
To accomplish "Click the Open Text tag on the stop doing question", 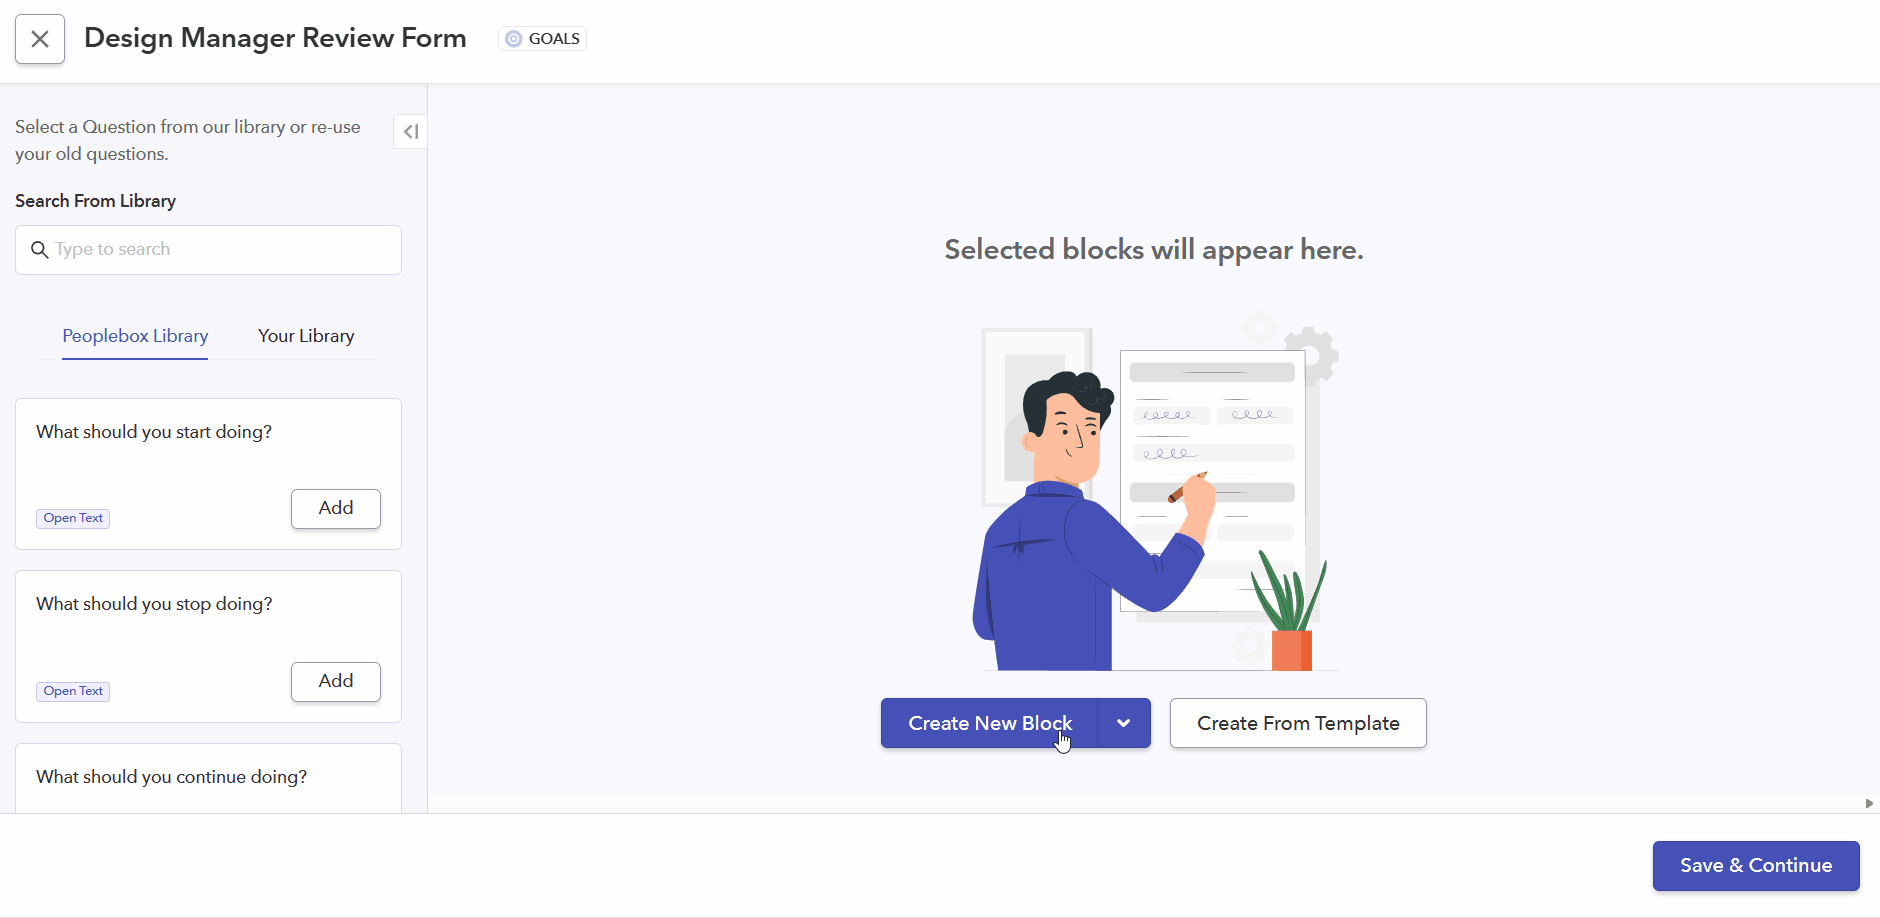I will click(72, 690).
